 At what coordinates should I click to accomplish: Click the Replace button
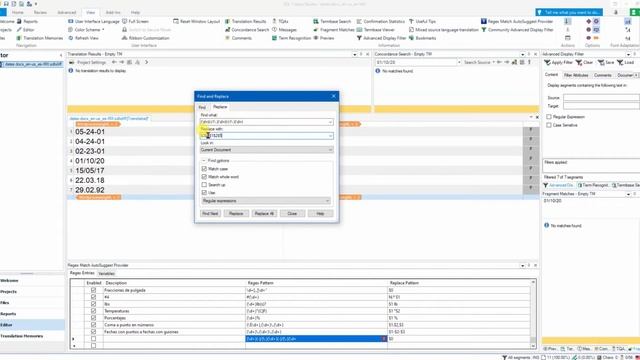(236, 213)
